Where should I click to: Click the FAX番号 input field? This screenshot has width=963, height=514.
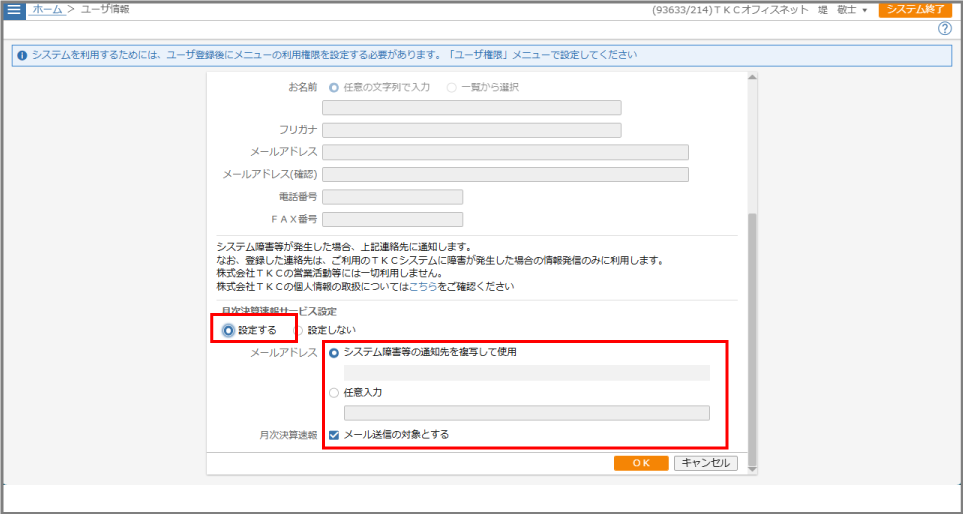point(392,219)
